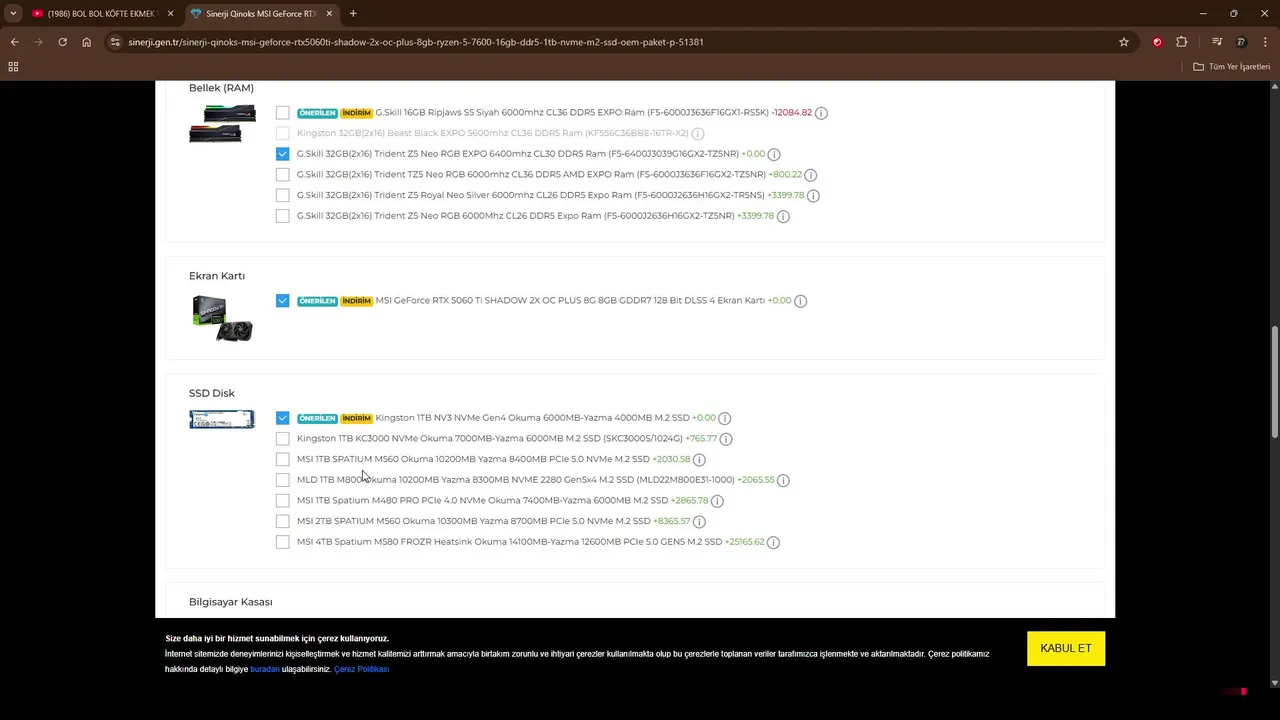The width and height of the screenshot is (1280, 720).
Task: View site information icon in address bar
Action: pos(115,42)
